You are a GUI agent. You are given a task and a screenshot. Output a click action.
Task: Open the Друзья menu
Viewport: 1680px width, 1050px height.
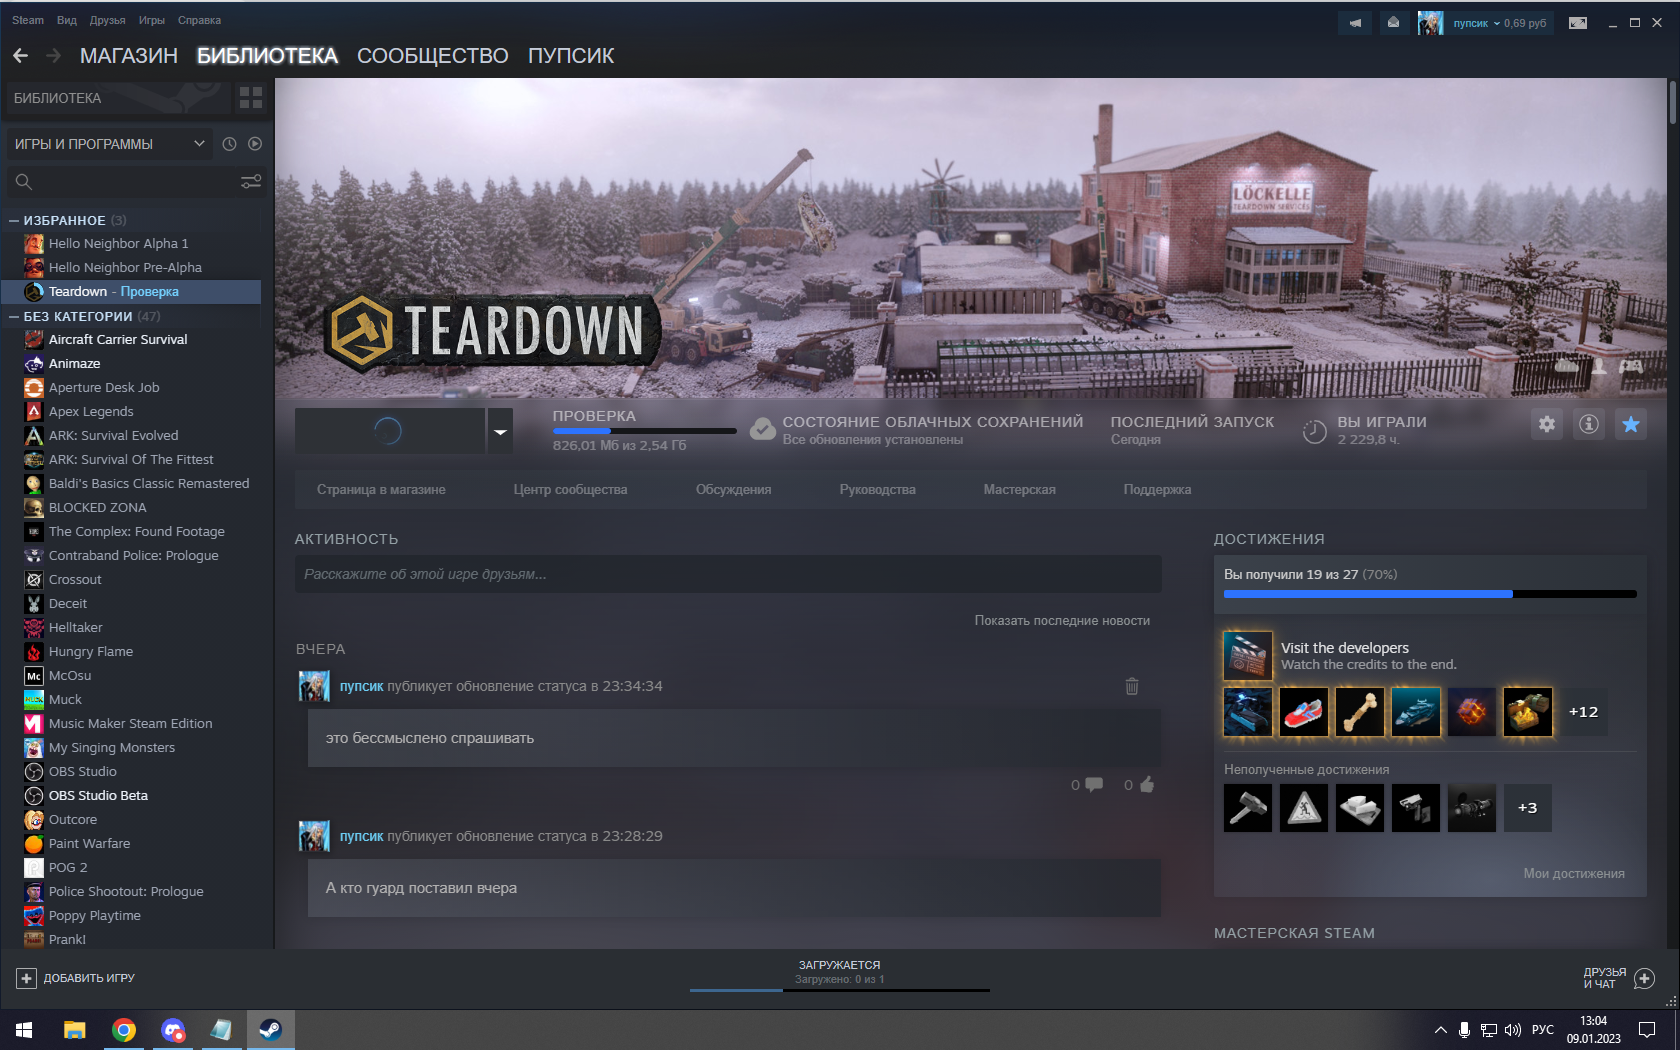pos(108,20)
